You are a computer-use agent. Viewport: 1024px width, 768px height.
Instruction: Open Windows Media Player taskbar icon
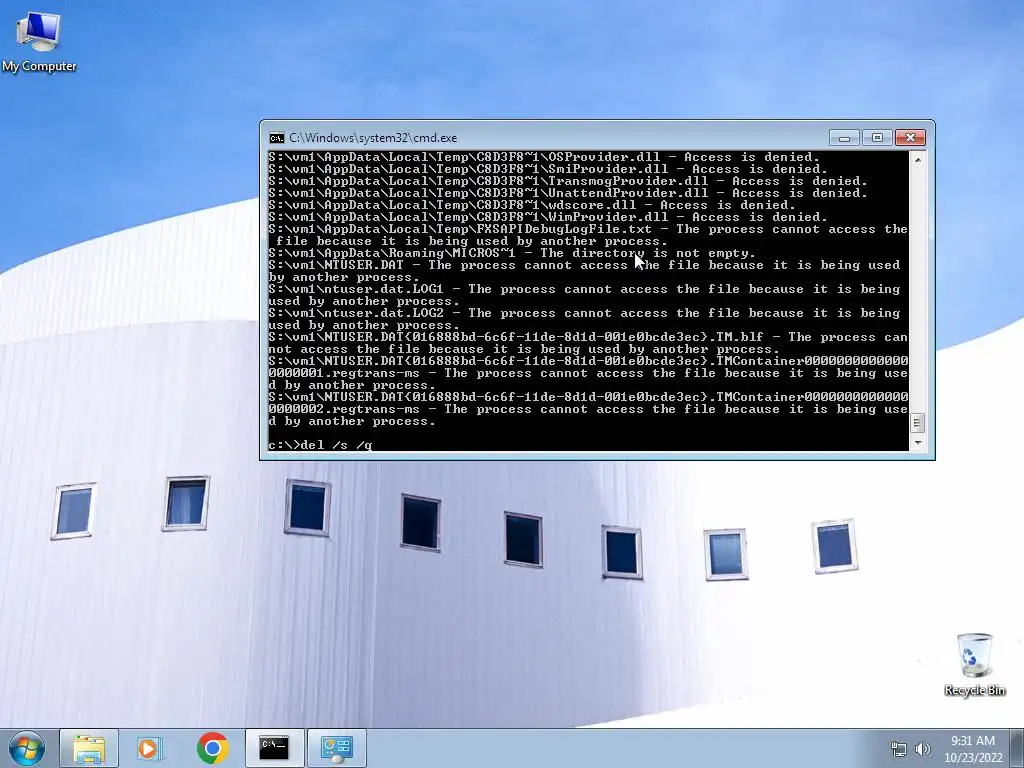150,748
